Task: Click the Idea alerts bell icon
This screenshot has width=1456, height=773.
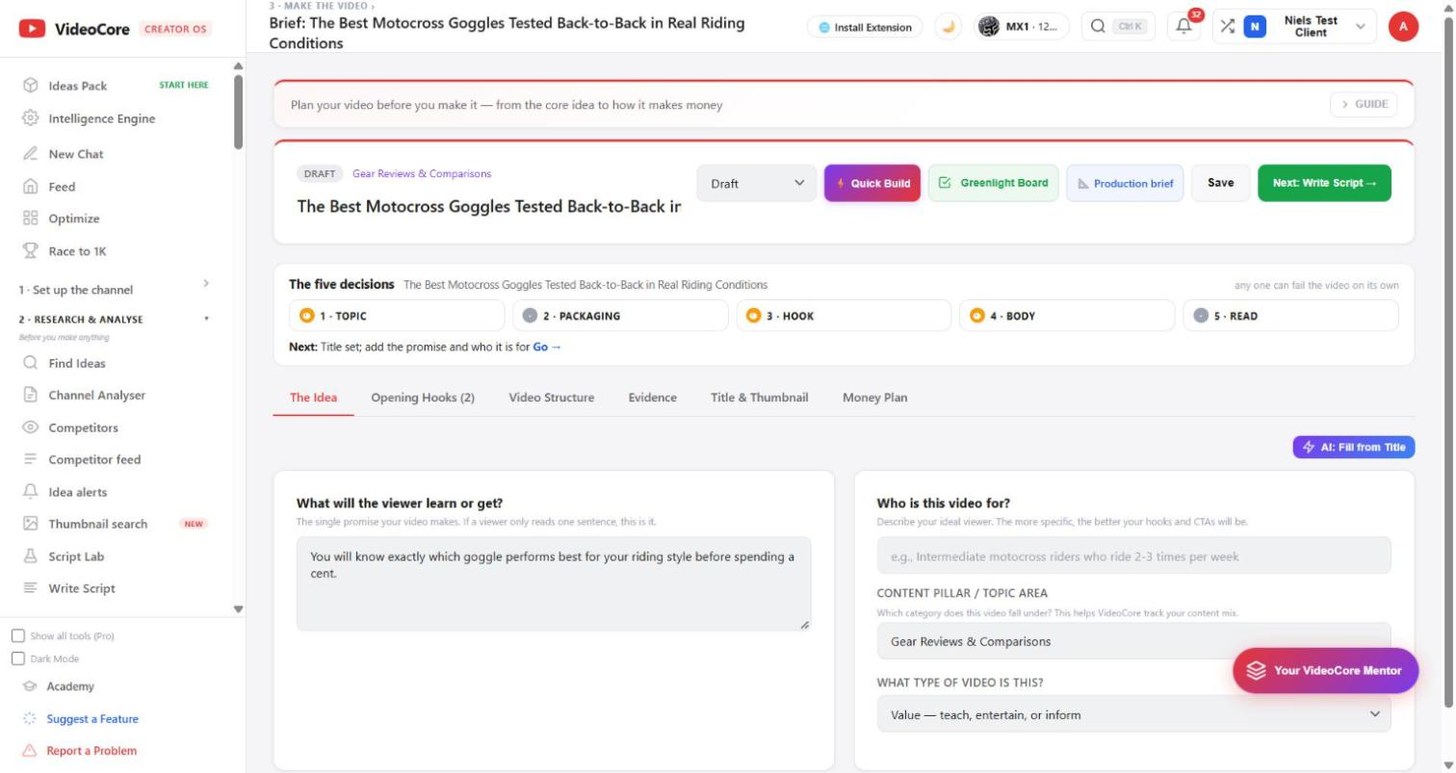Action: (x=30, y=492)
